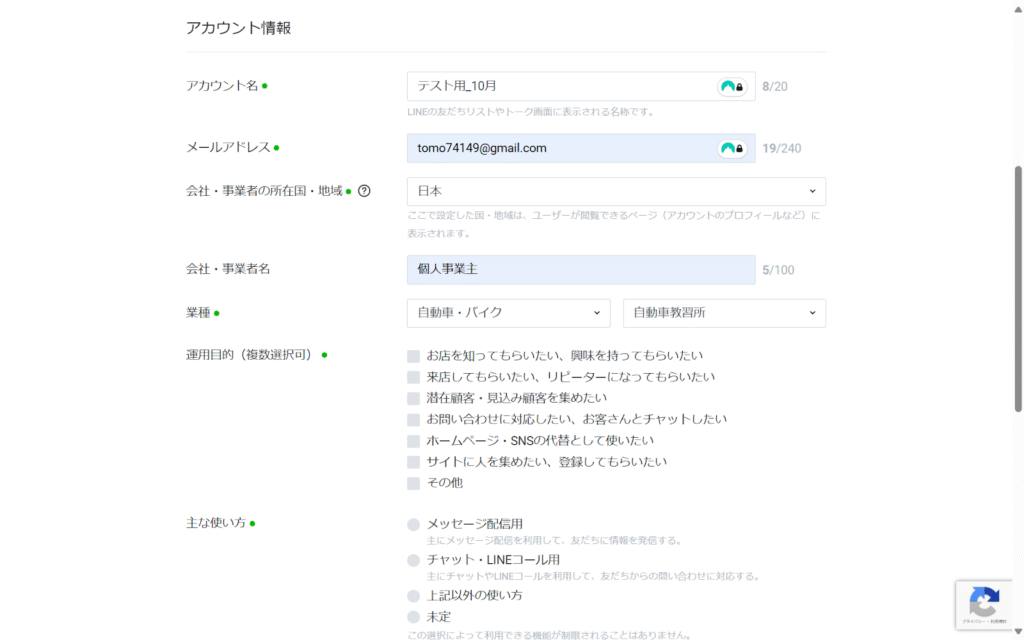Click password manager icon in account name field
The image size is (1024, 640).
pyautogui.click(x=733, y=87)
